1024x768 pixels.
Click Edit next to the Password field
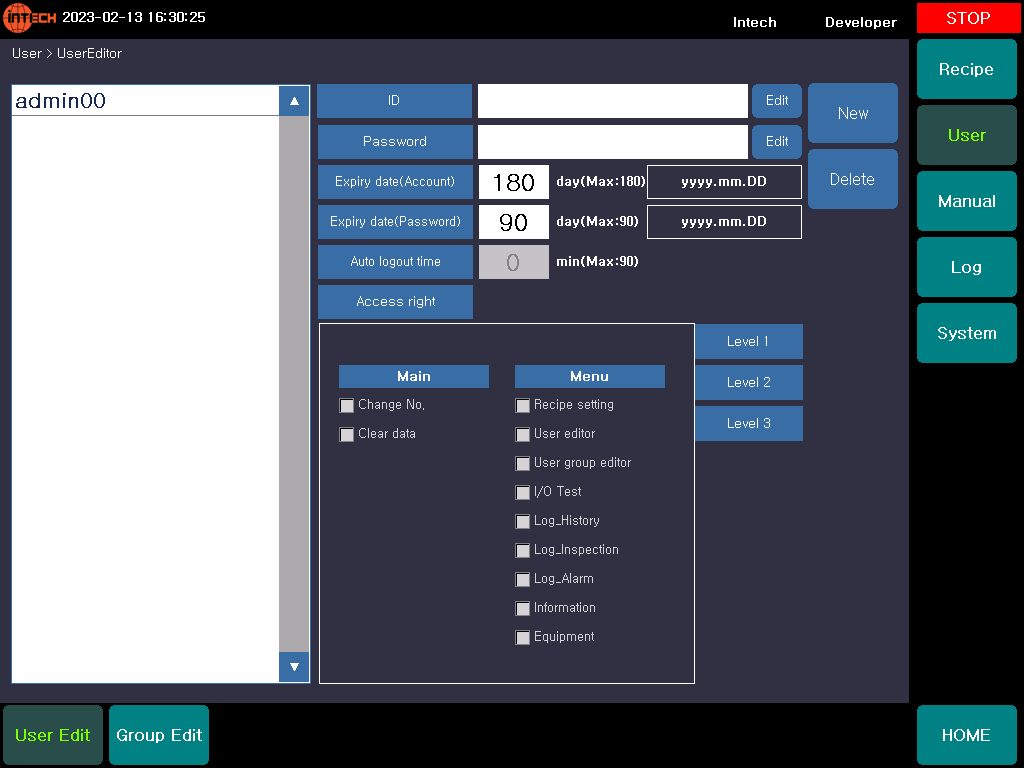777,141
